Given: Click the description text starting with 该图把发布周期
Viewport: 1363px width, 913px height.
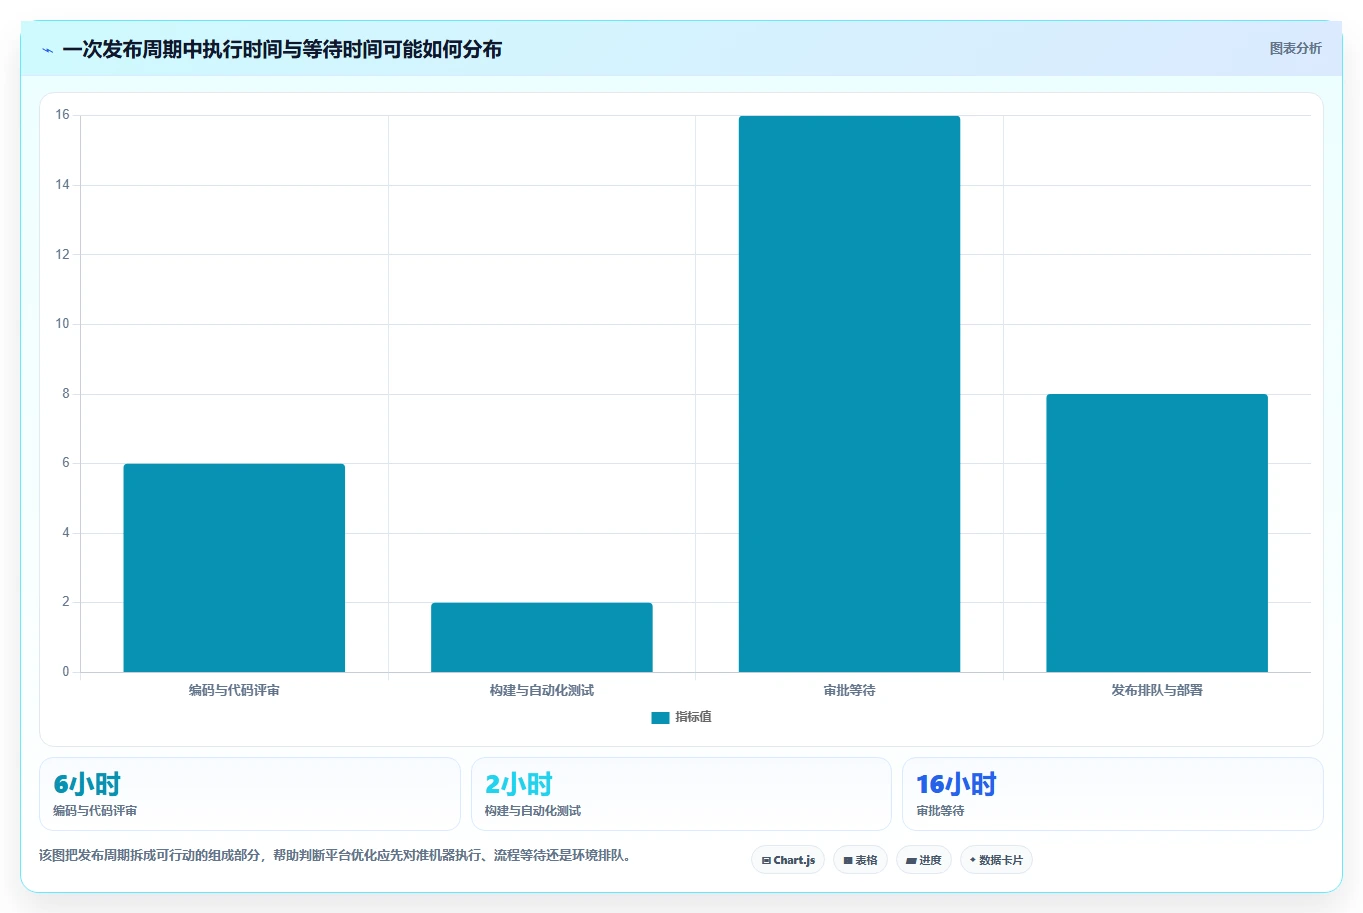Looking at the screenshot, I should tap(336, 856).
